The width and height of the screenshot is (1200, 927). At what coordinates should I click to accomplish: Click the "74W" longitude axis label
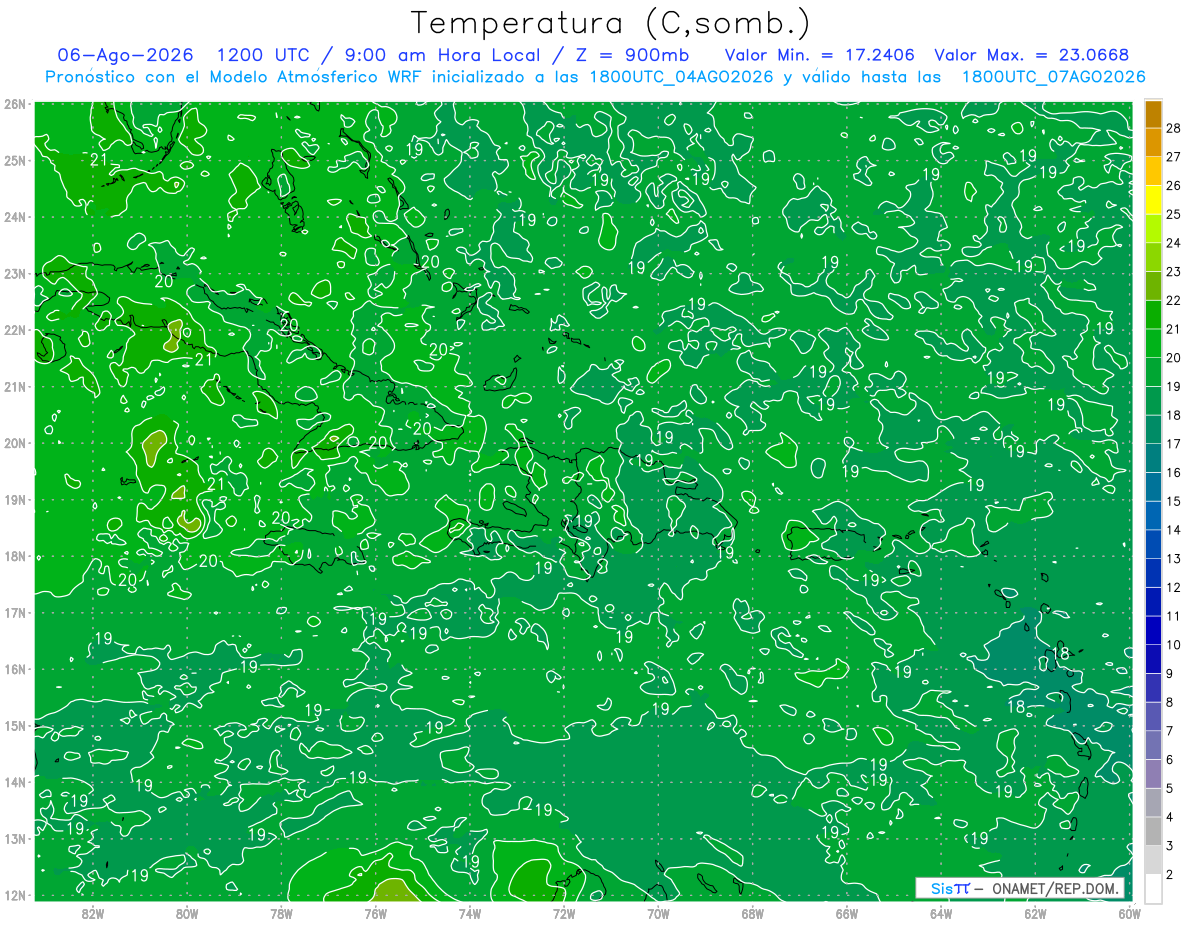coord(470,913)
